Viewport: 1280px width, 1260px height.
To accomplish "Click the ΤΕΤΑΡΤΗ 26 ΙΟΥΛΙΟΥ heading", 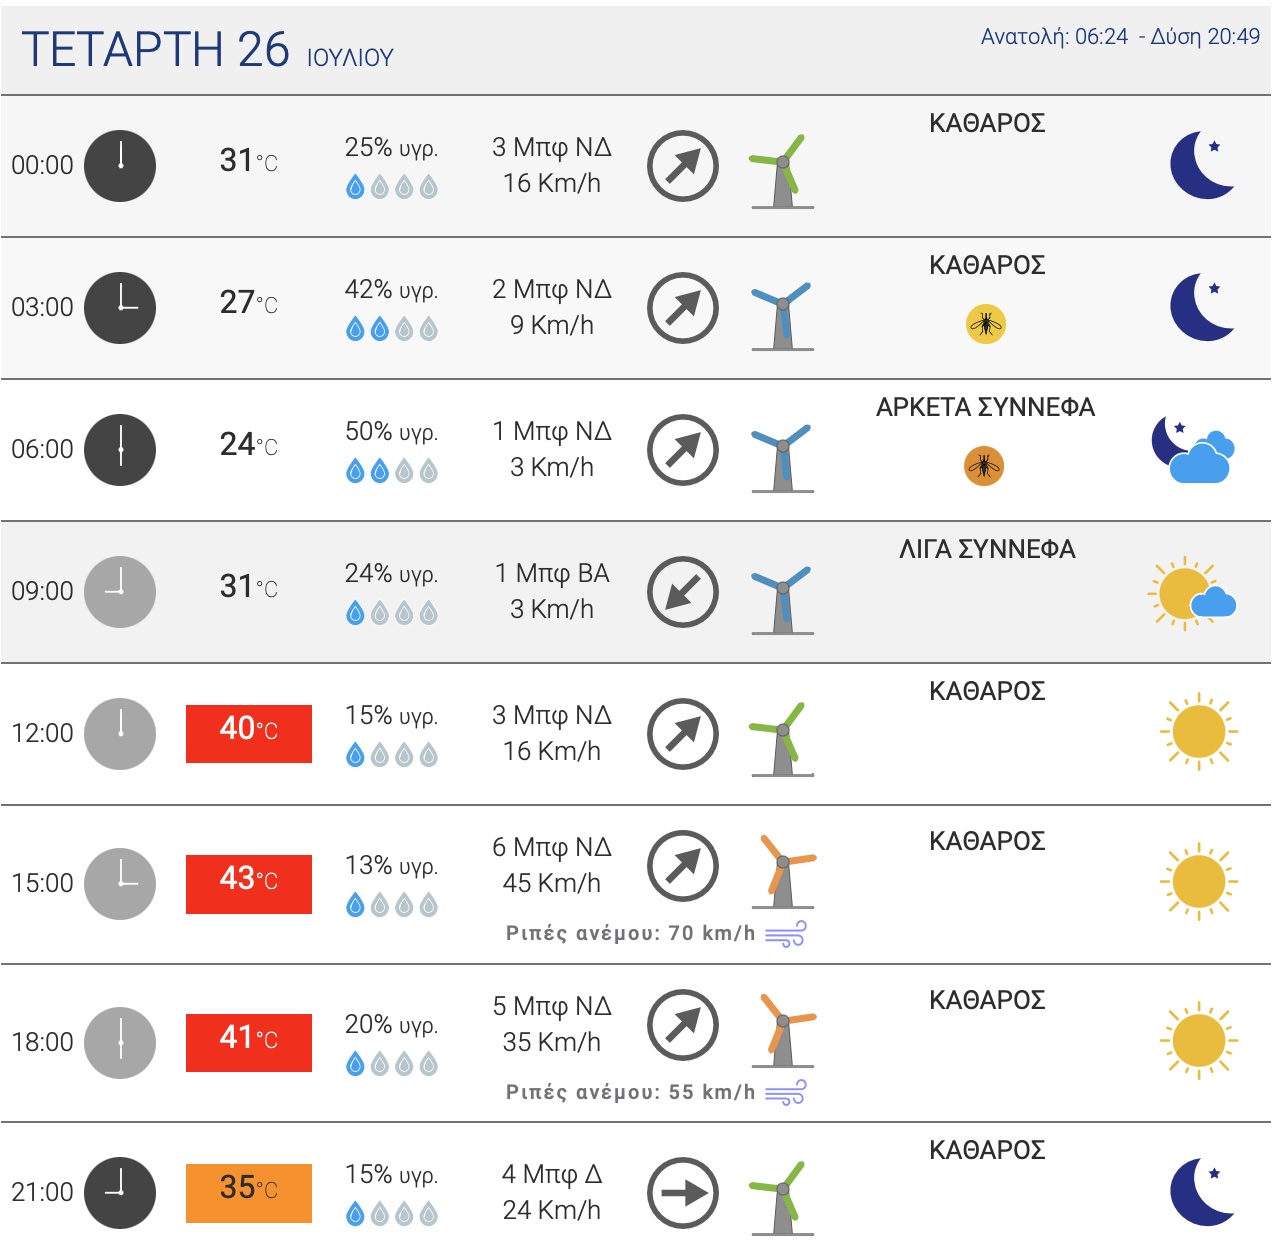I will pyautogui.click(x=207, y=50).
